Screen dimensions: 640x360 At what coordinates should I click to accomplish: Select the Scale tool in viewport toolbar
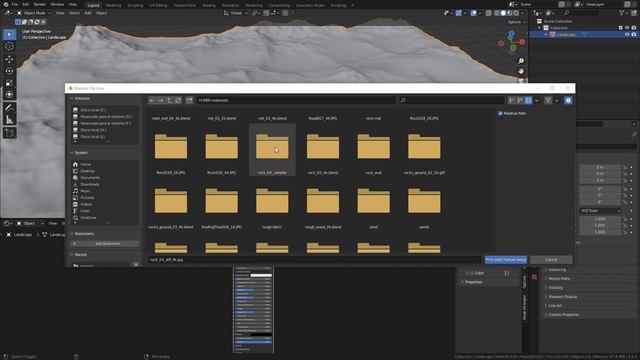9,83
